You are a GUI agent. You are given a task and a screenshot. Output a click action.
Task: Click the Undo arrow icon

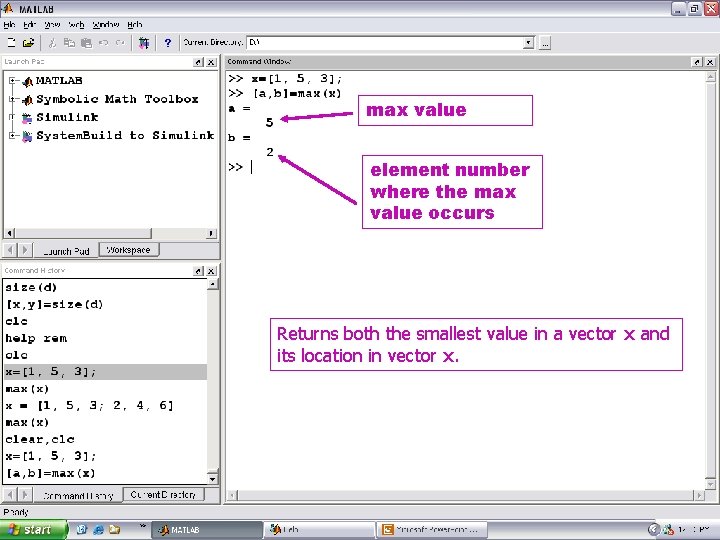[x=104, y=43]
